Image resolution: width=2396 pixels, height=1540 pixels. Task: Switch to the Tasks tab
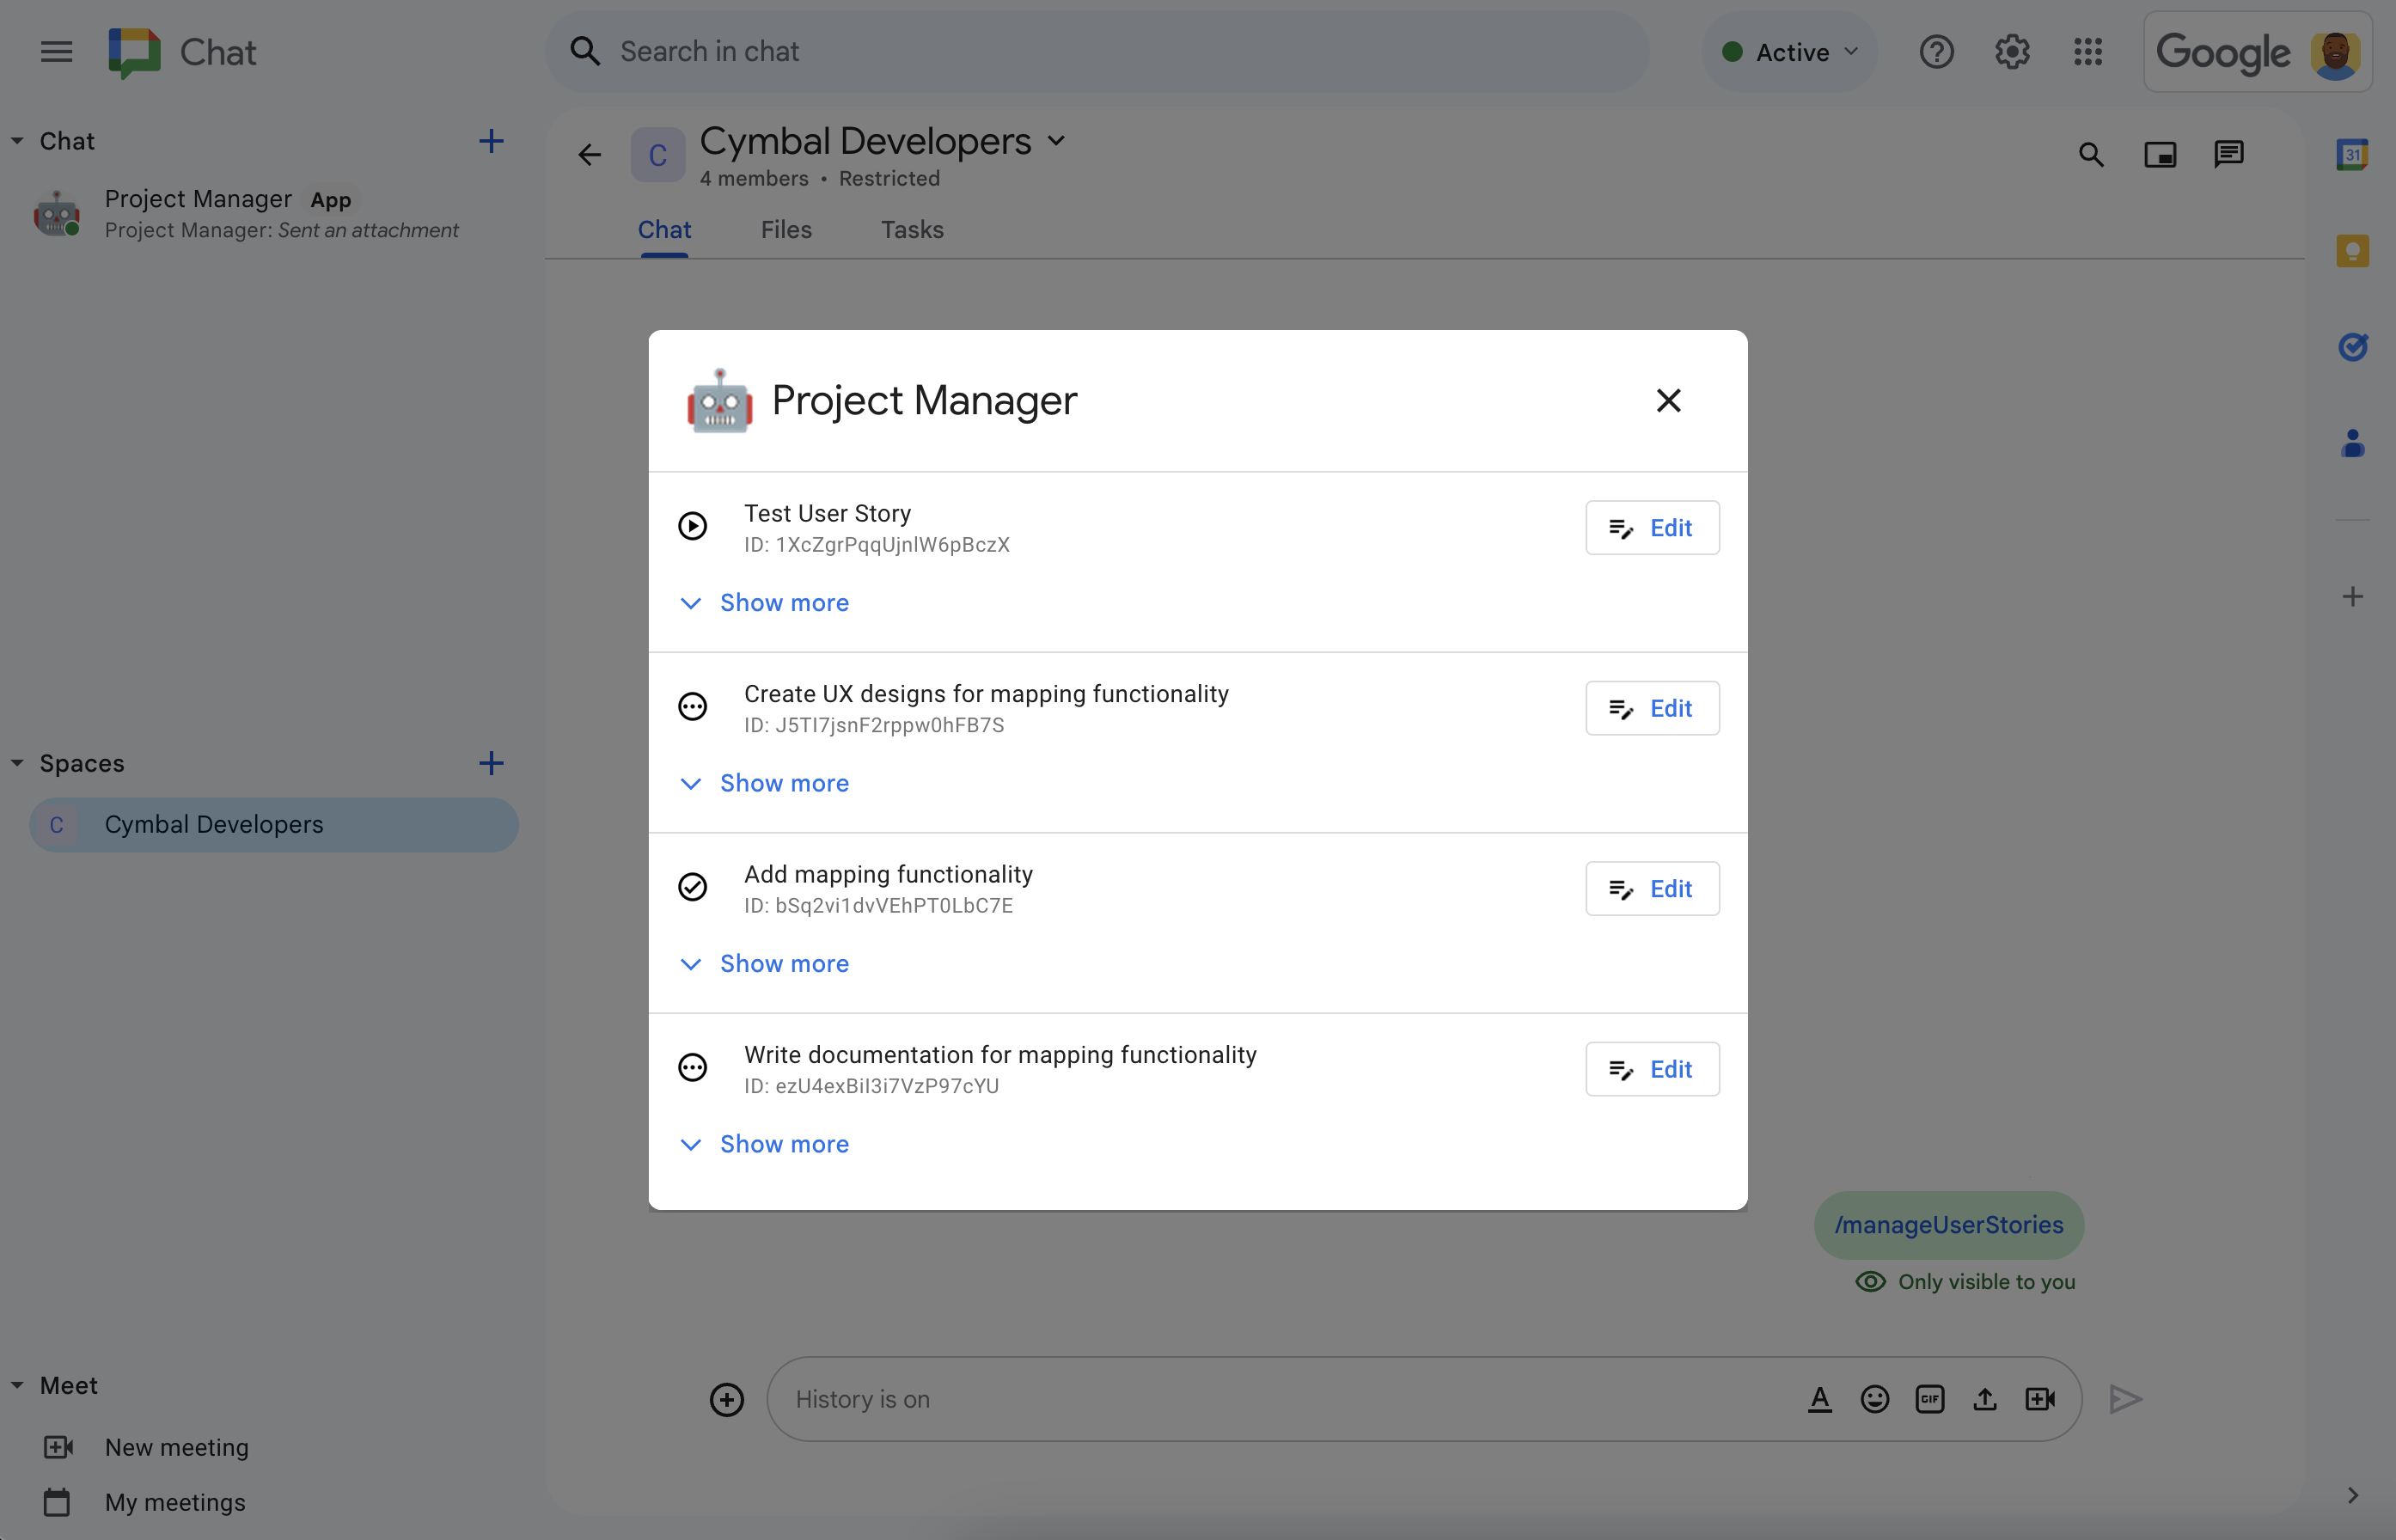tap(912, 229)
